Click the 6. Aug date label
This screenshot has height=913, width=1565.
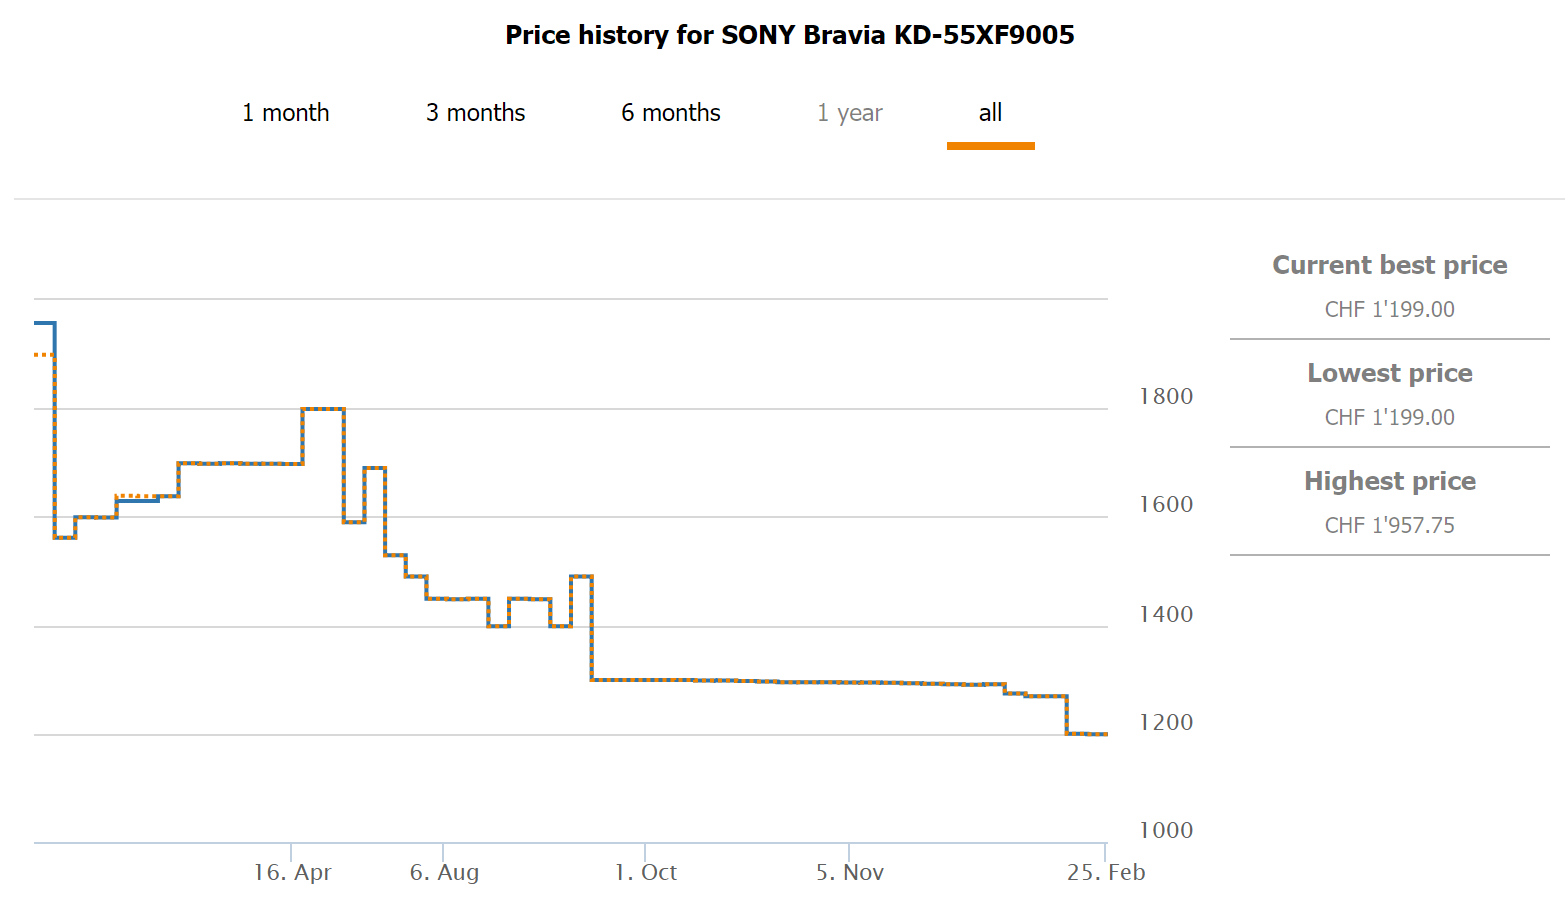[x=444, y=872]
